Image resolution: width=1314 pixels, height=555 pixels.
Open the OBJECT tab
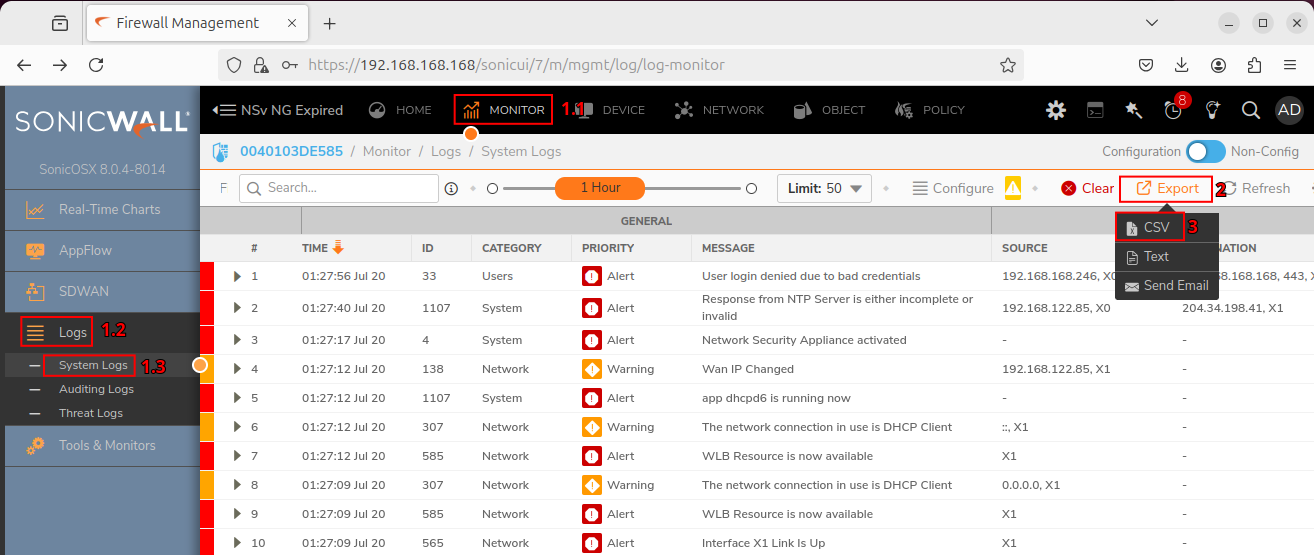point(829,110)
